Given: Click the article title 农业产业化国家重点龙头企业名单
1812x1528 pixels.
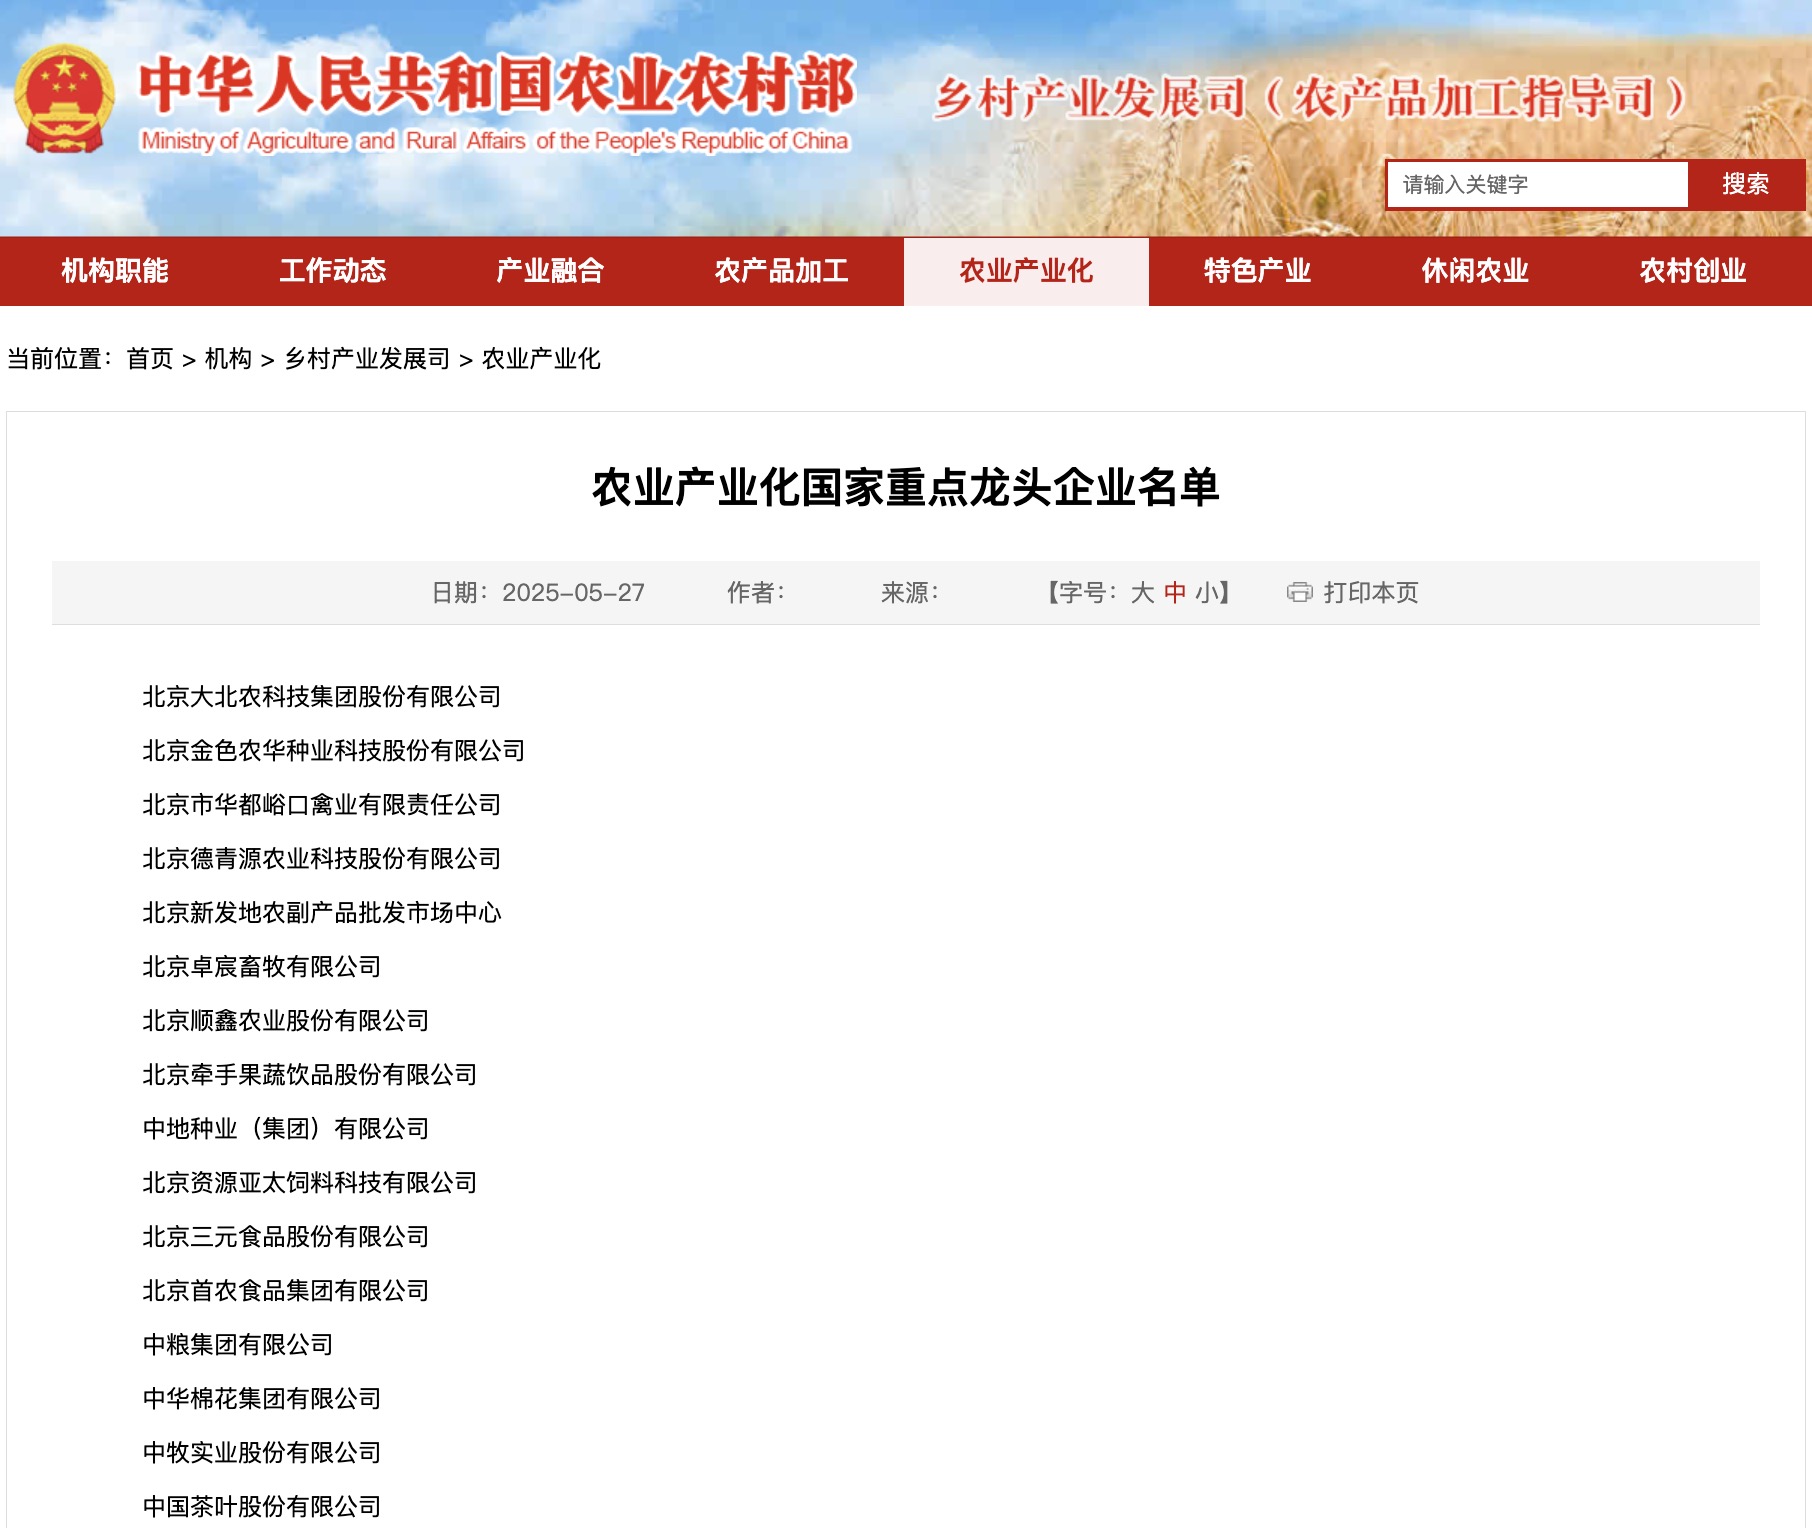Looking at the screenshot, I should click(x=906, y=488).
